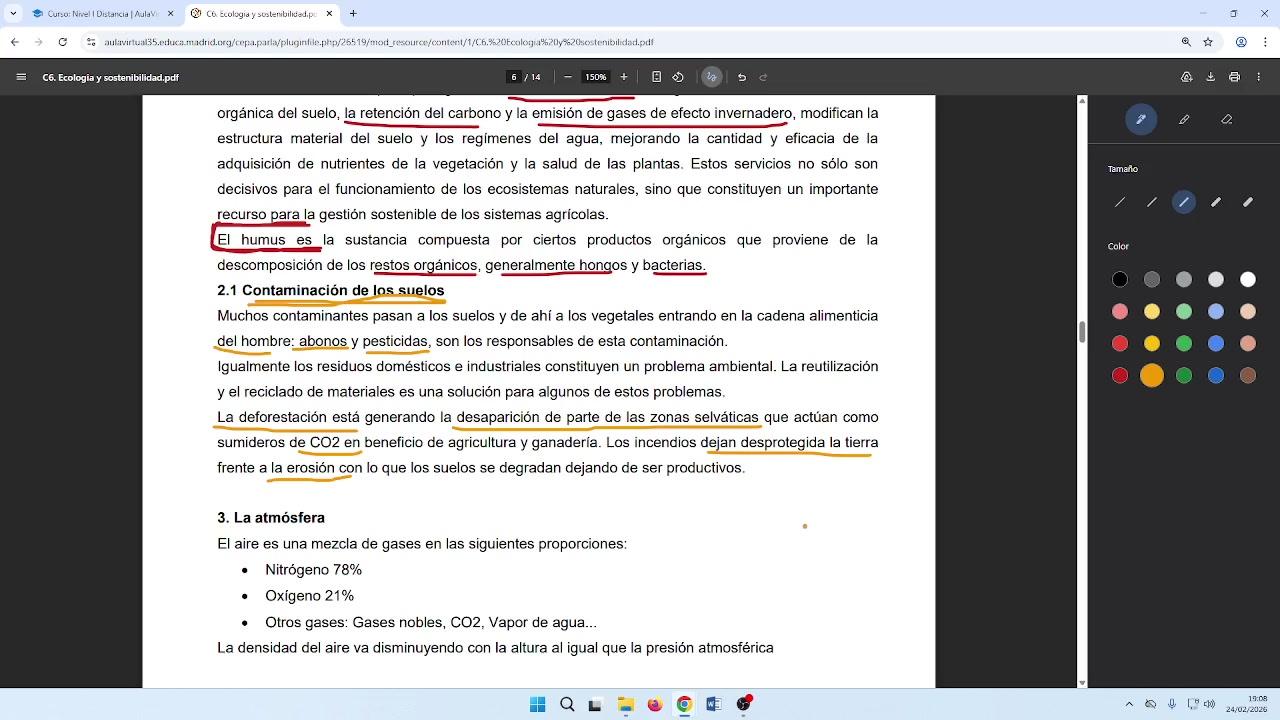Click the '3. La atmósfera' heading
Viewport: 1280px width, 720px height.
click(271, 518)
